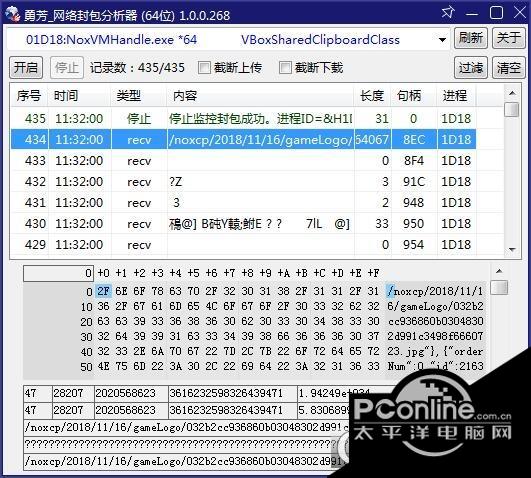Select packet row 433

point(243,161)
